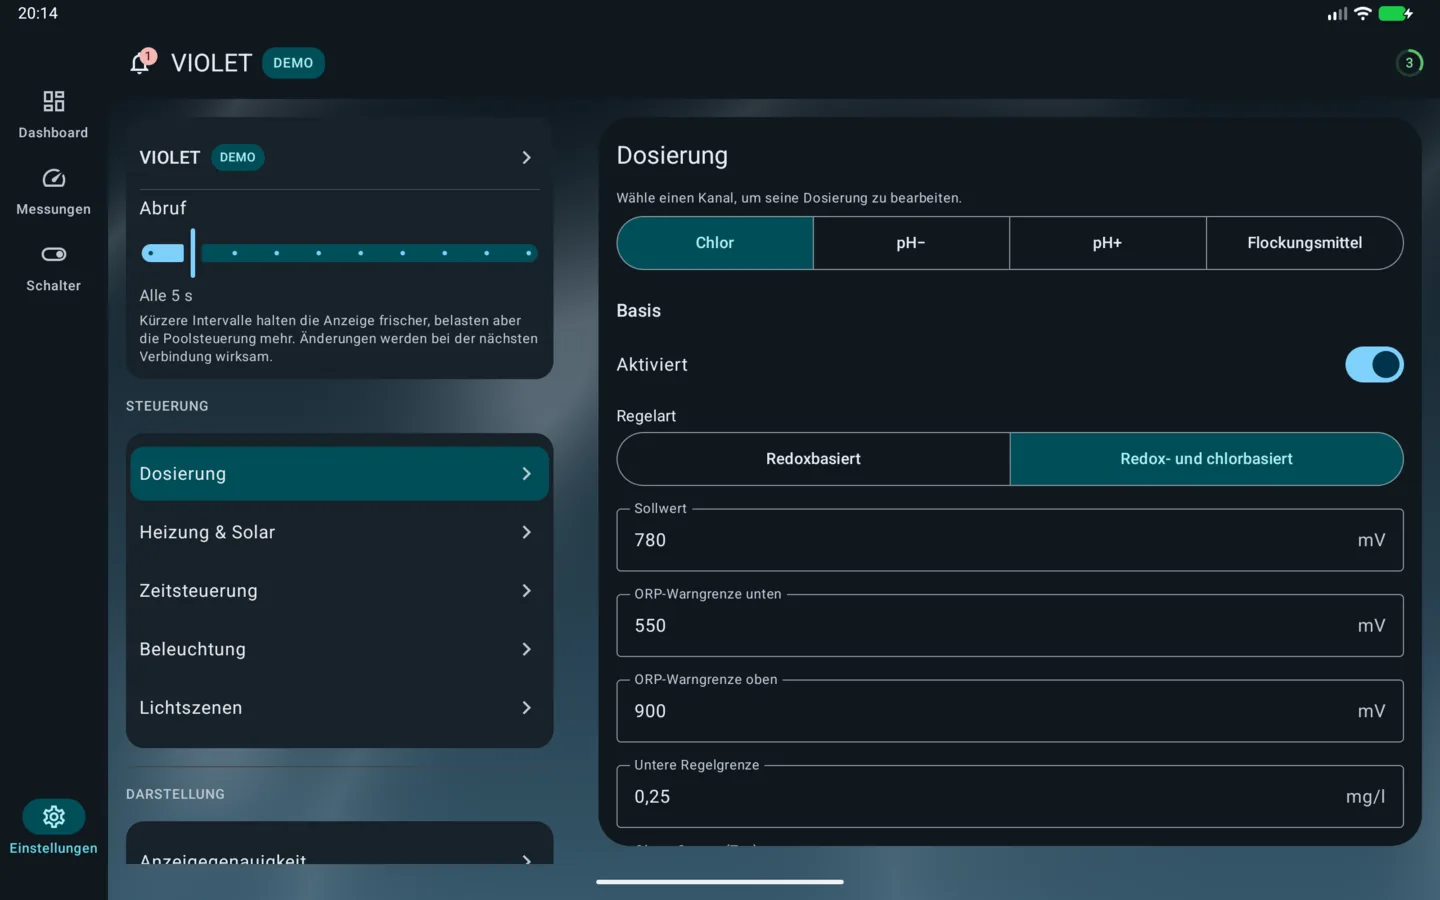
Task: Open Zeitsteuerung settings chevron
Action: tap(526, 591)
